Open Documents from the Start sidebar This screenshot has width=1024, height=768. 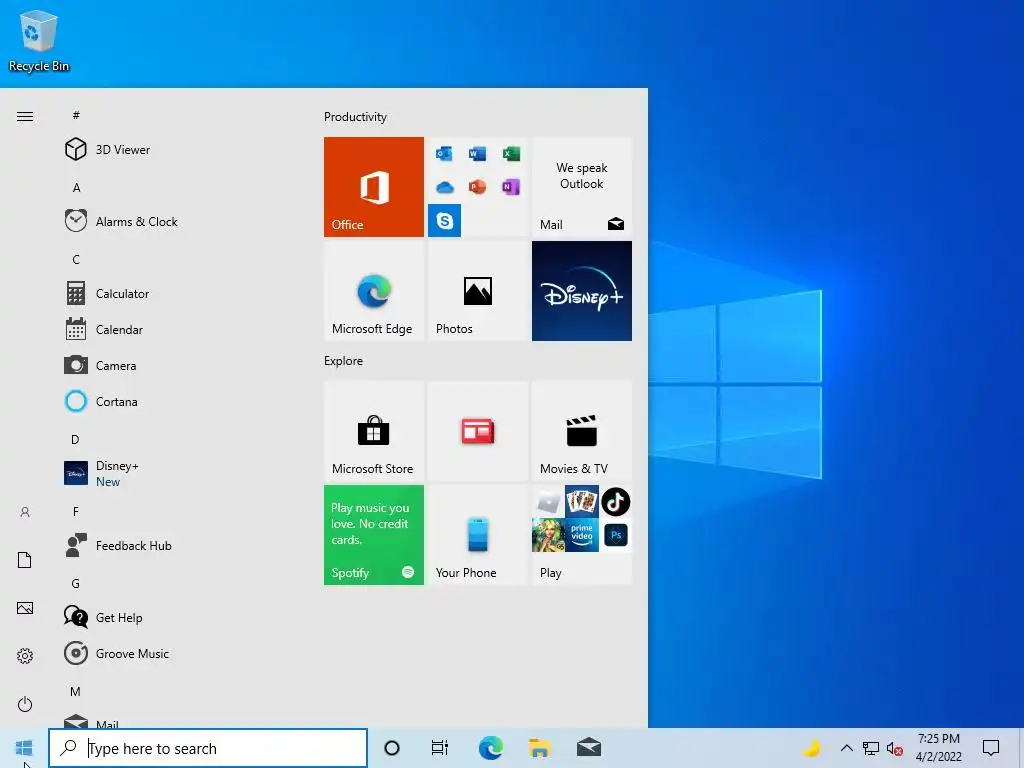pyautogui.click(x=25, y=560)
